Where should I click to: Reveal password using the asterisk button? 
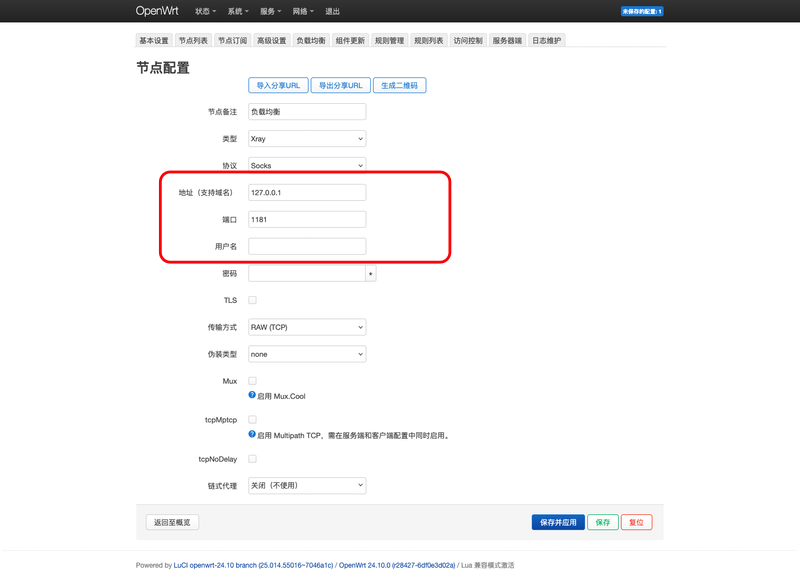[371, 273]
